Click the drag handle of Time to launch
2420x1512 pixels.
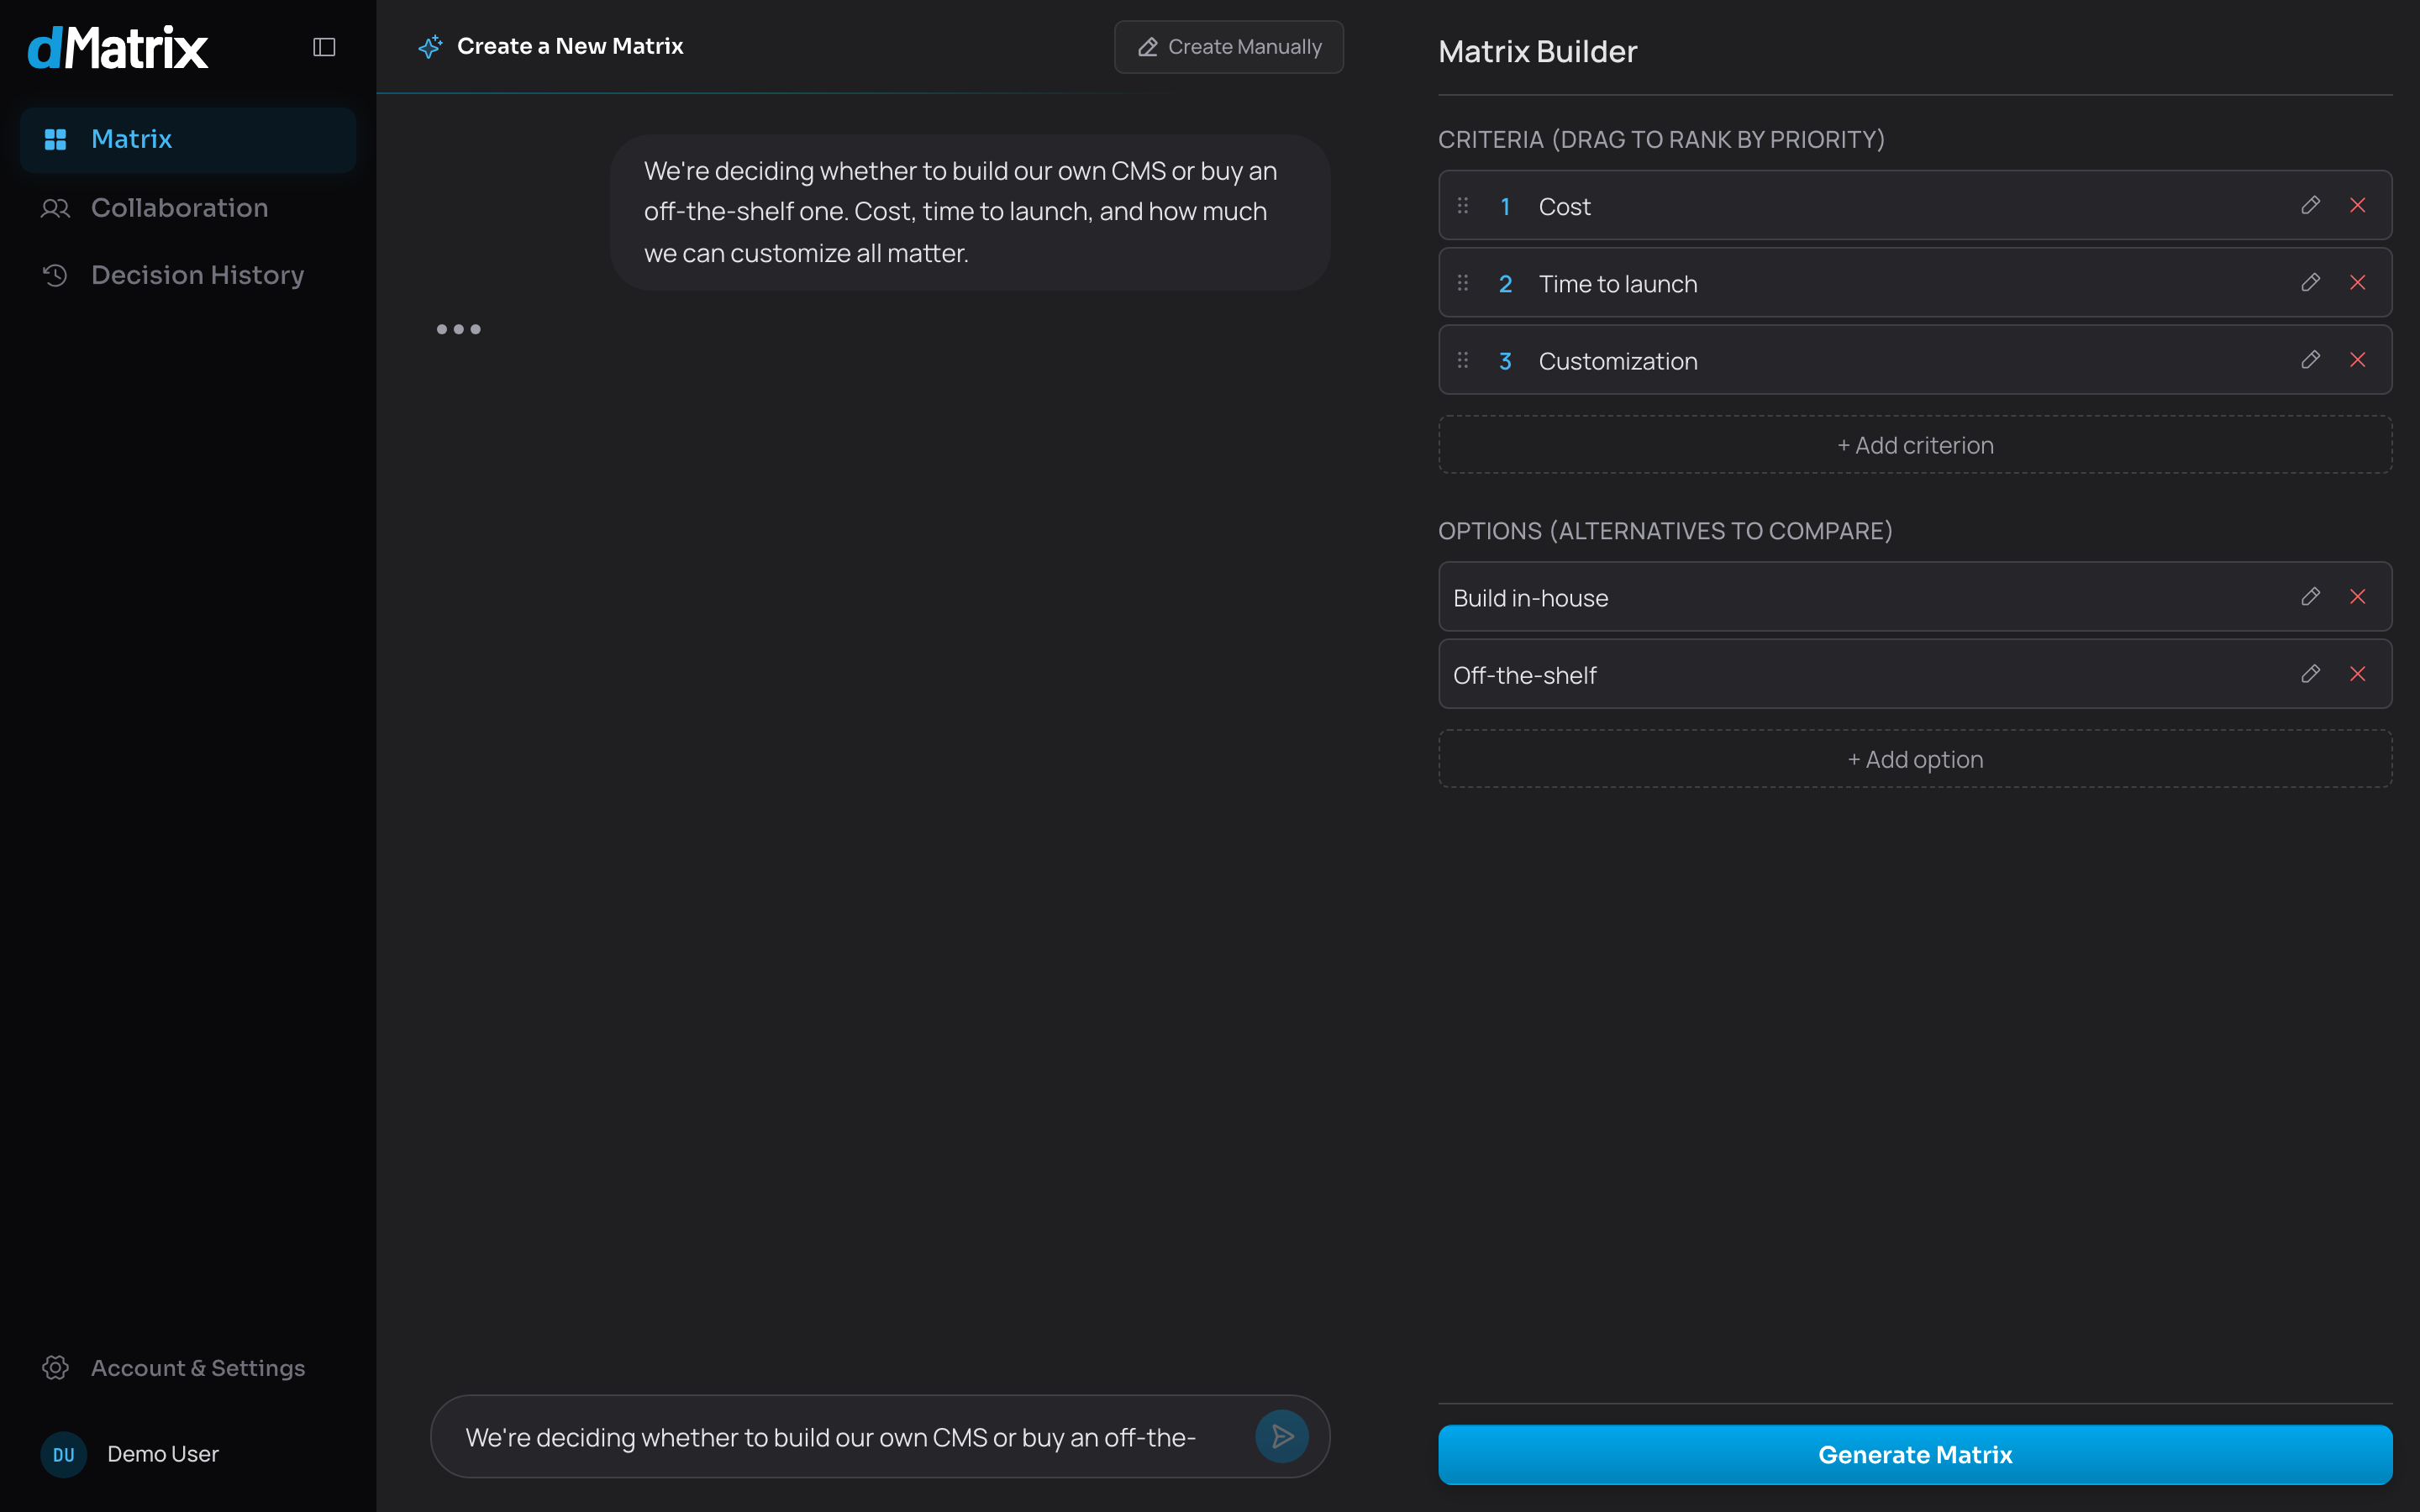(x=1463, y=282)
